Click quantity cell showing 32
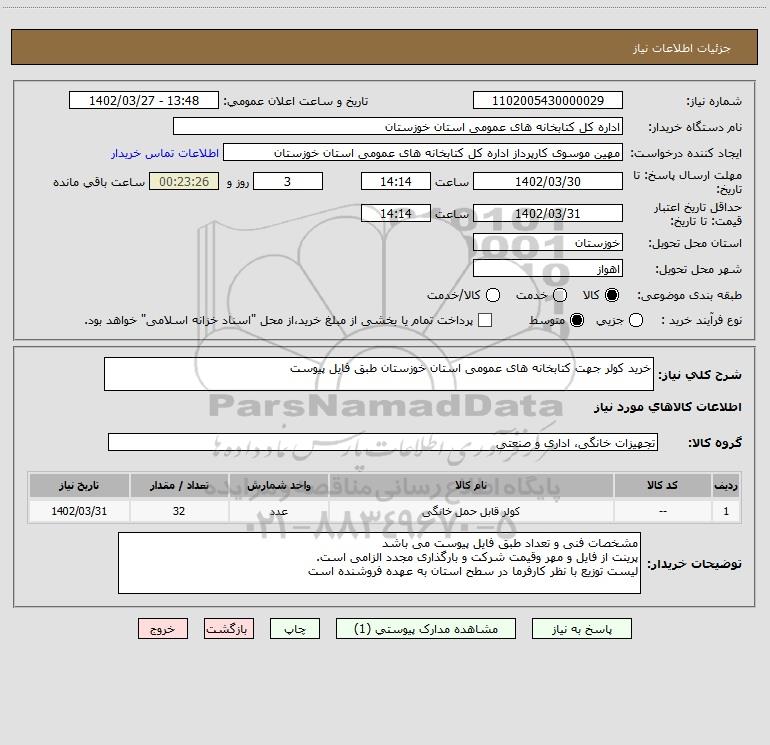 (179, 511)
